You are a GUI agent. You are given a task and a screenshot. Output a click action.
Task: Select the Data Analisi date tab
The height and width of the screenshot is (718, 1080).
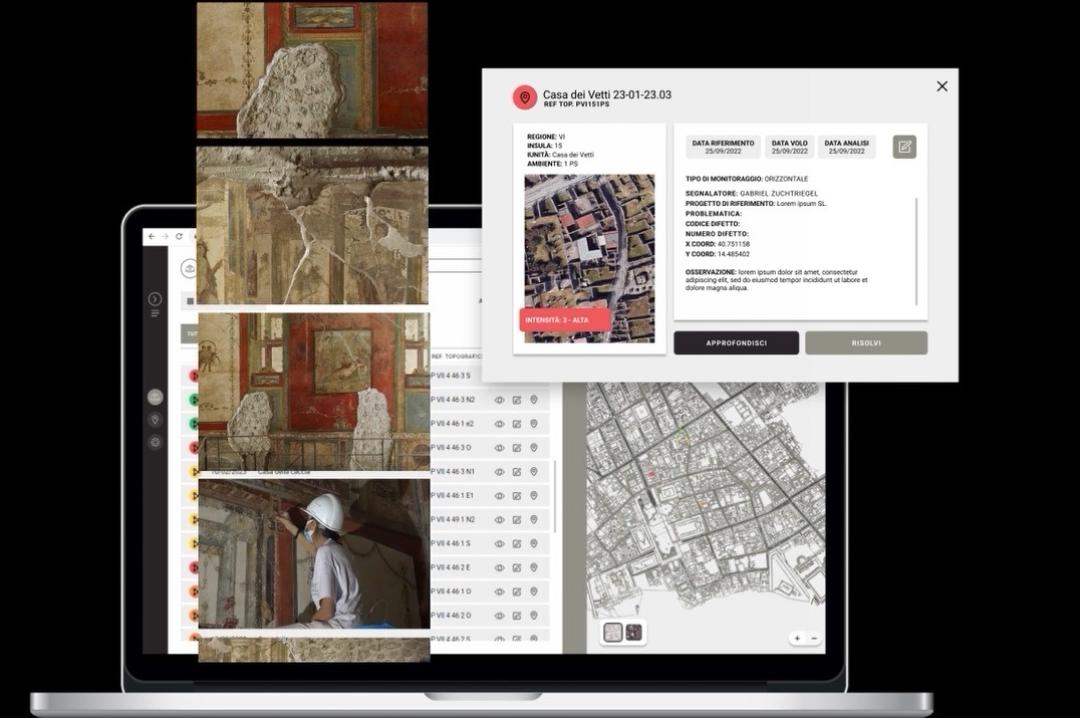coord(846,147)
